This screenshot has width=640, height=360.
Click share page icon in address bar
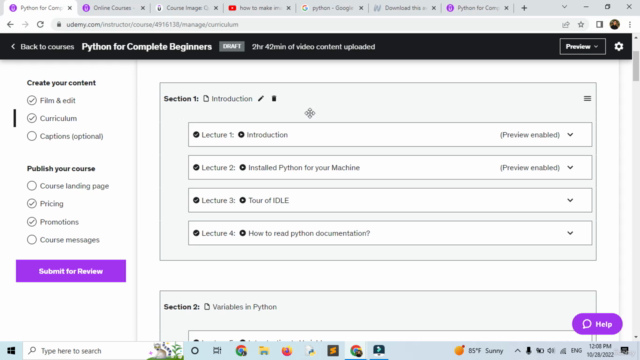(566, 24)
